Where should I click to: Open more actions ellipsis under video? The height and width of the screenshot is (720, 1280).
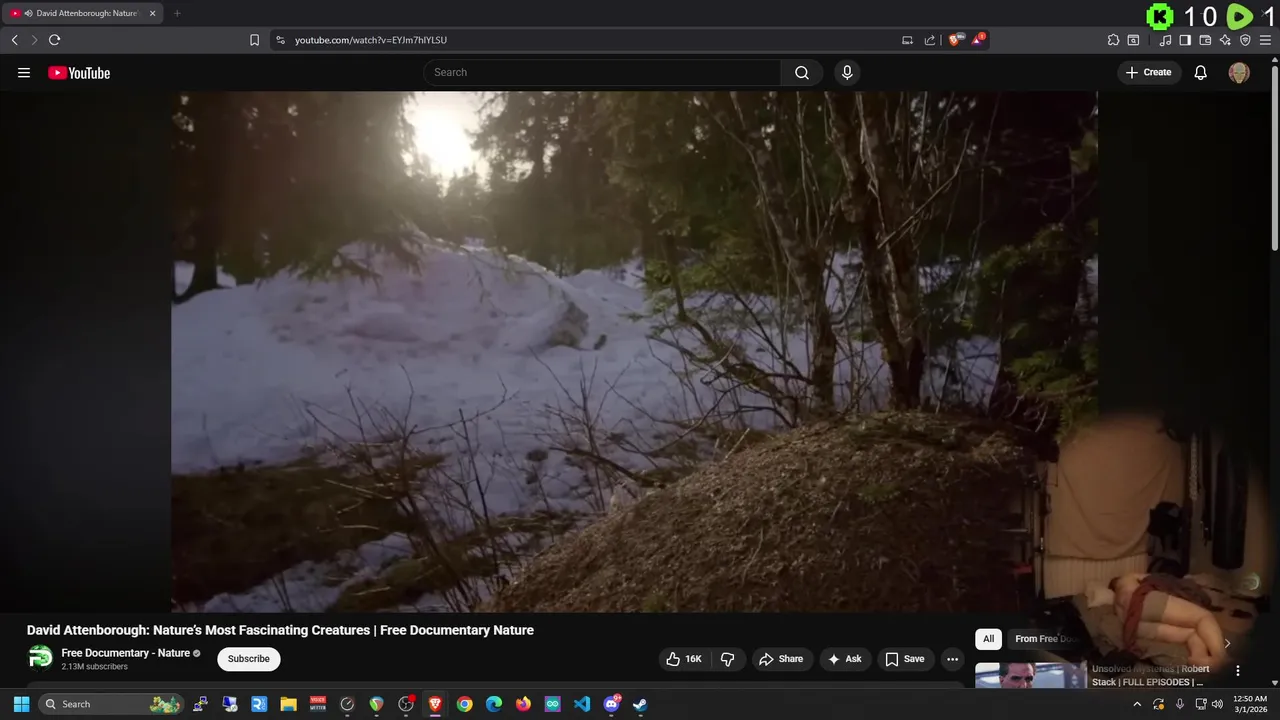point(952,659)
